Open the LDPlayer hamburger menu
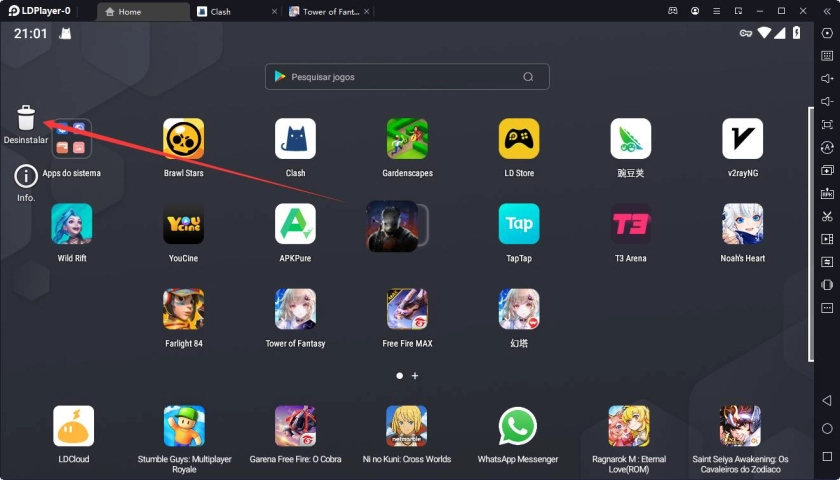 point(717,11)
